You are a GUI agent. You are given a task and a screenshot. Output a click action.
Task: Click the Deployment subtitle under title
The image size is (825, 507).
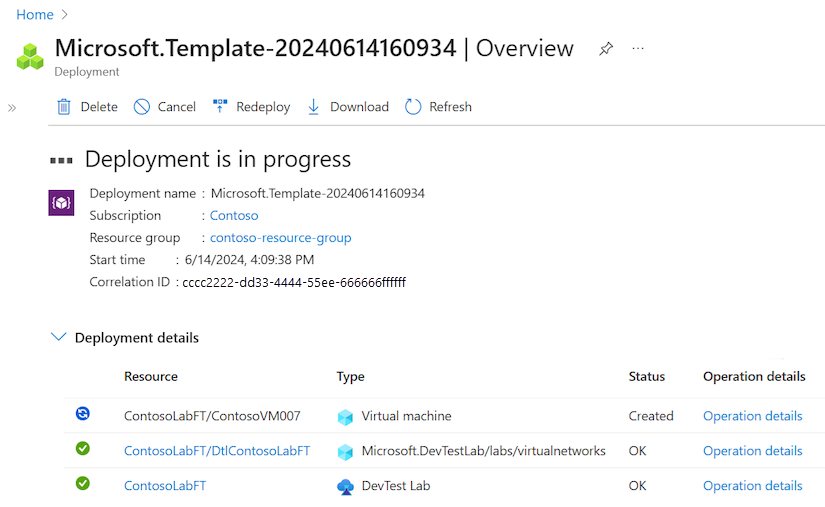coord(87,72)
